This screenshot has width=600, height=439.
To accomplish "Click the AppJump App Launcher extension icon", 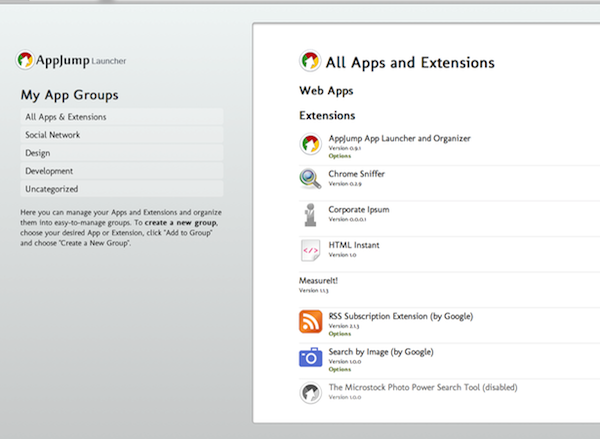I will click(x=311, y=145).
